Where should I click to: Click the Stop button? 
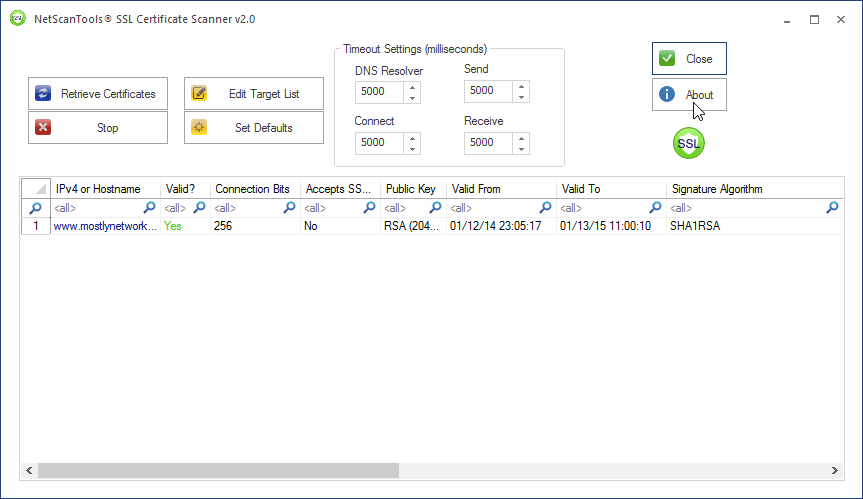(98, 128)
